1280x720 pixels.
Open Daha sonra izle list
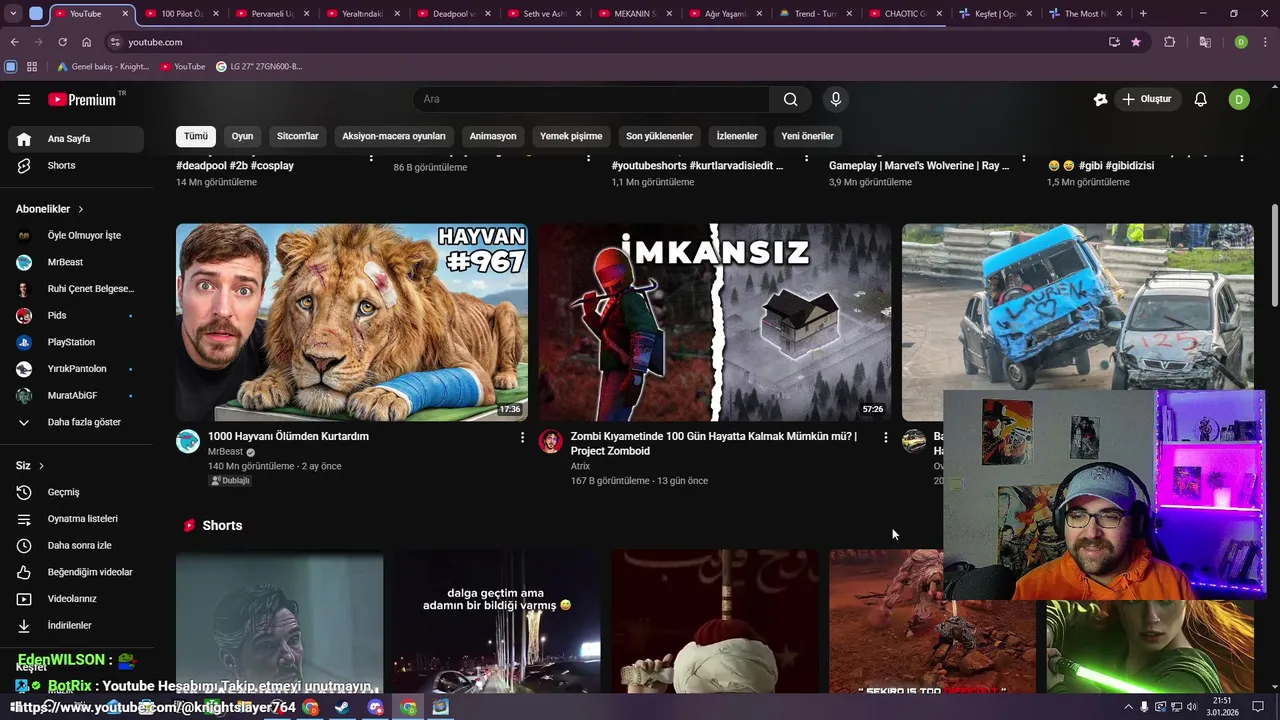(76, 545)
